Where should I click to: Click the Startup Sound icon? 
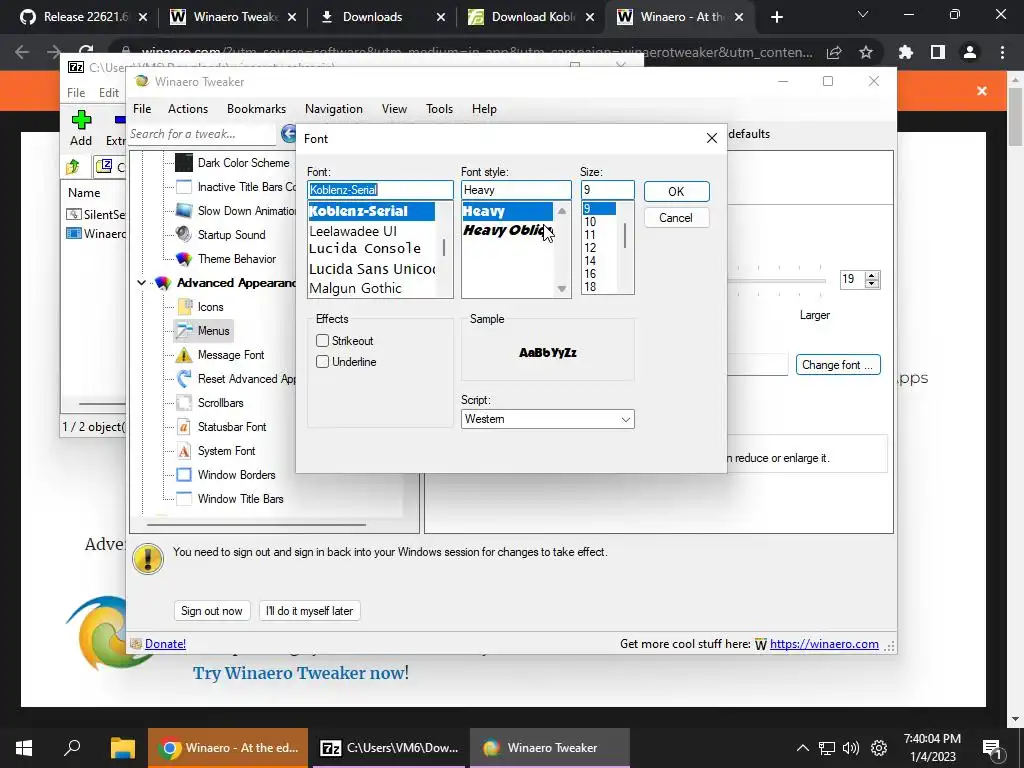tap(184, 234)
